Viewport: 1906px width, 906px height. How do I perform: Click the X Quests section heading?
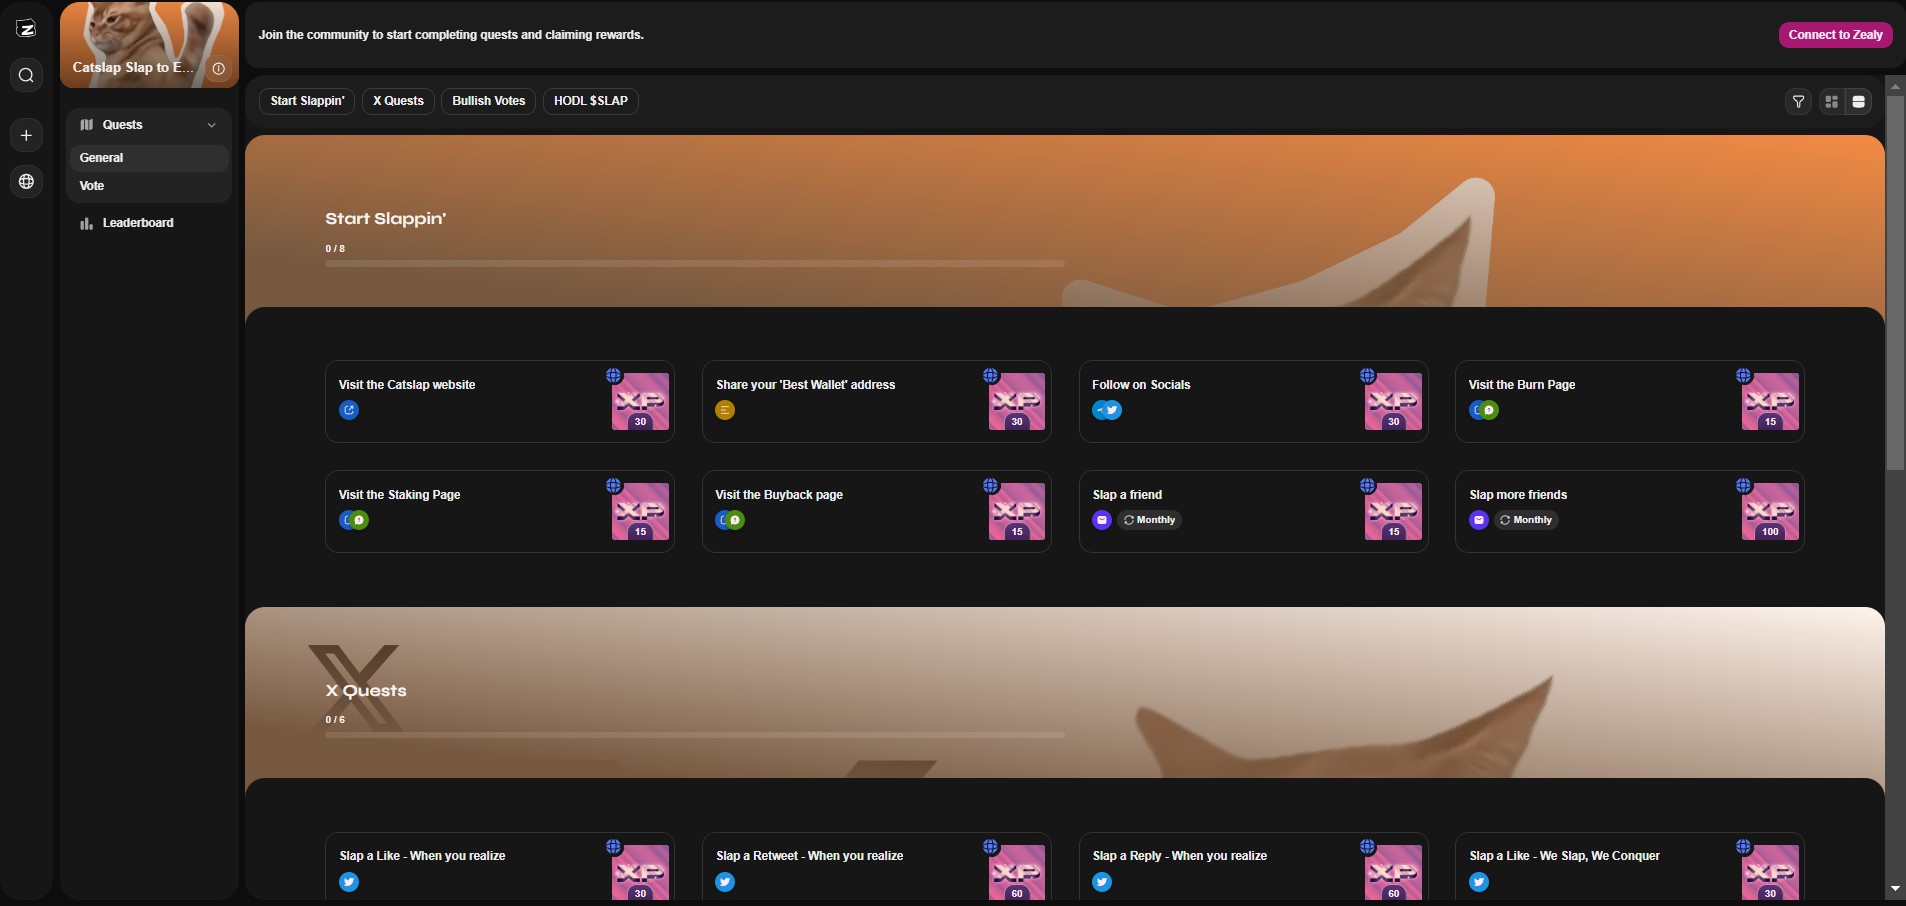point(366,691)
